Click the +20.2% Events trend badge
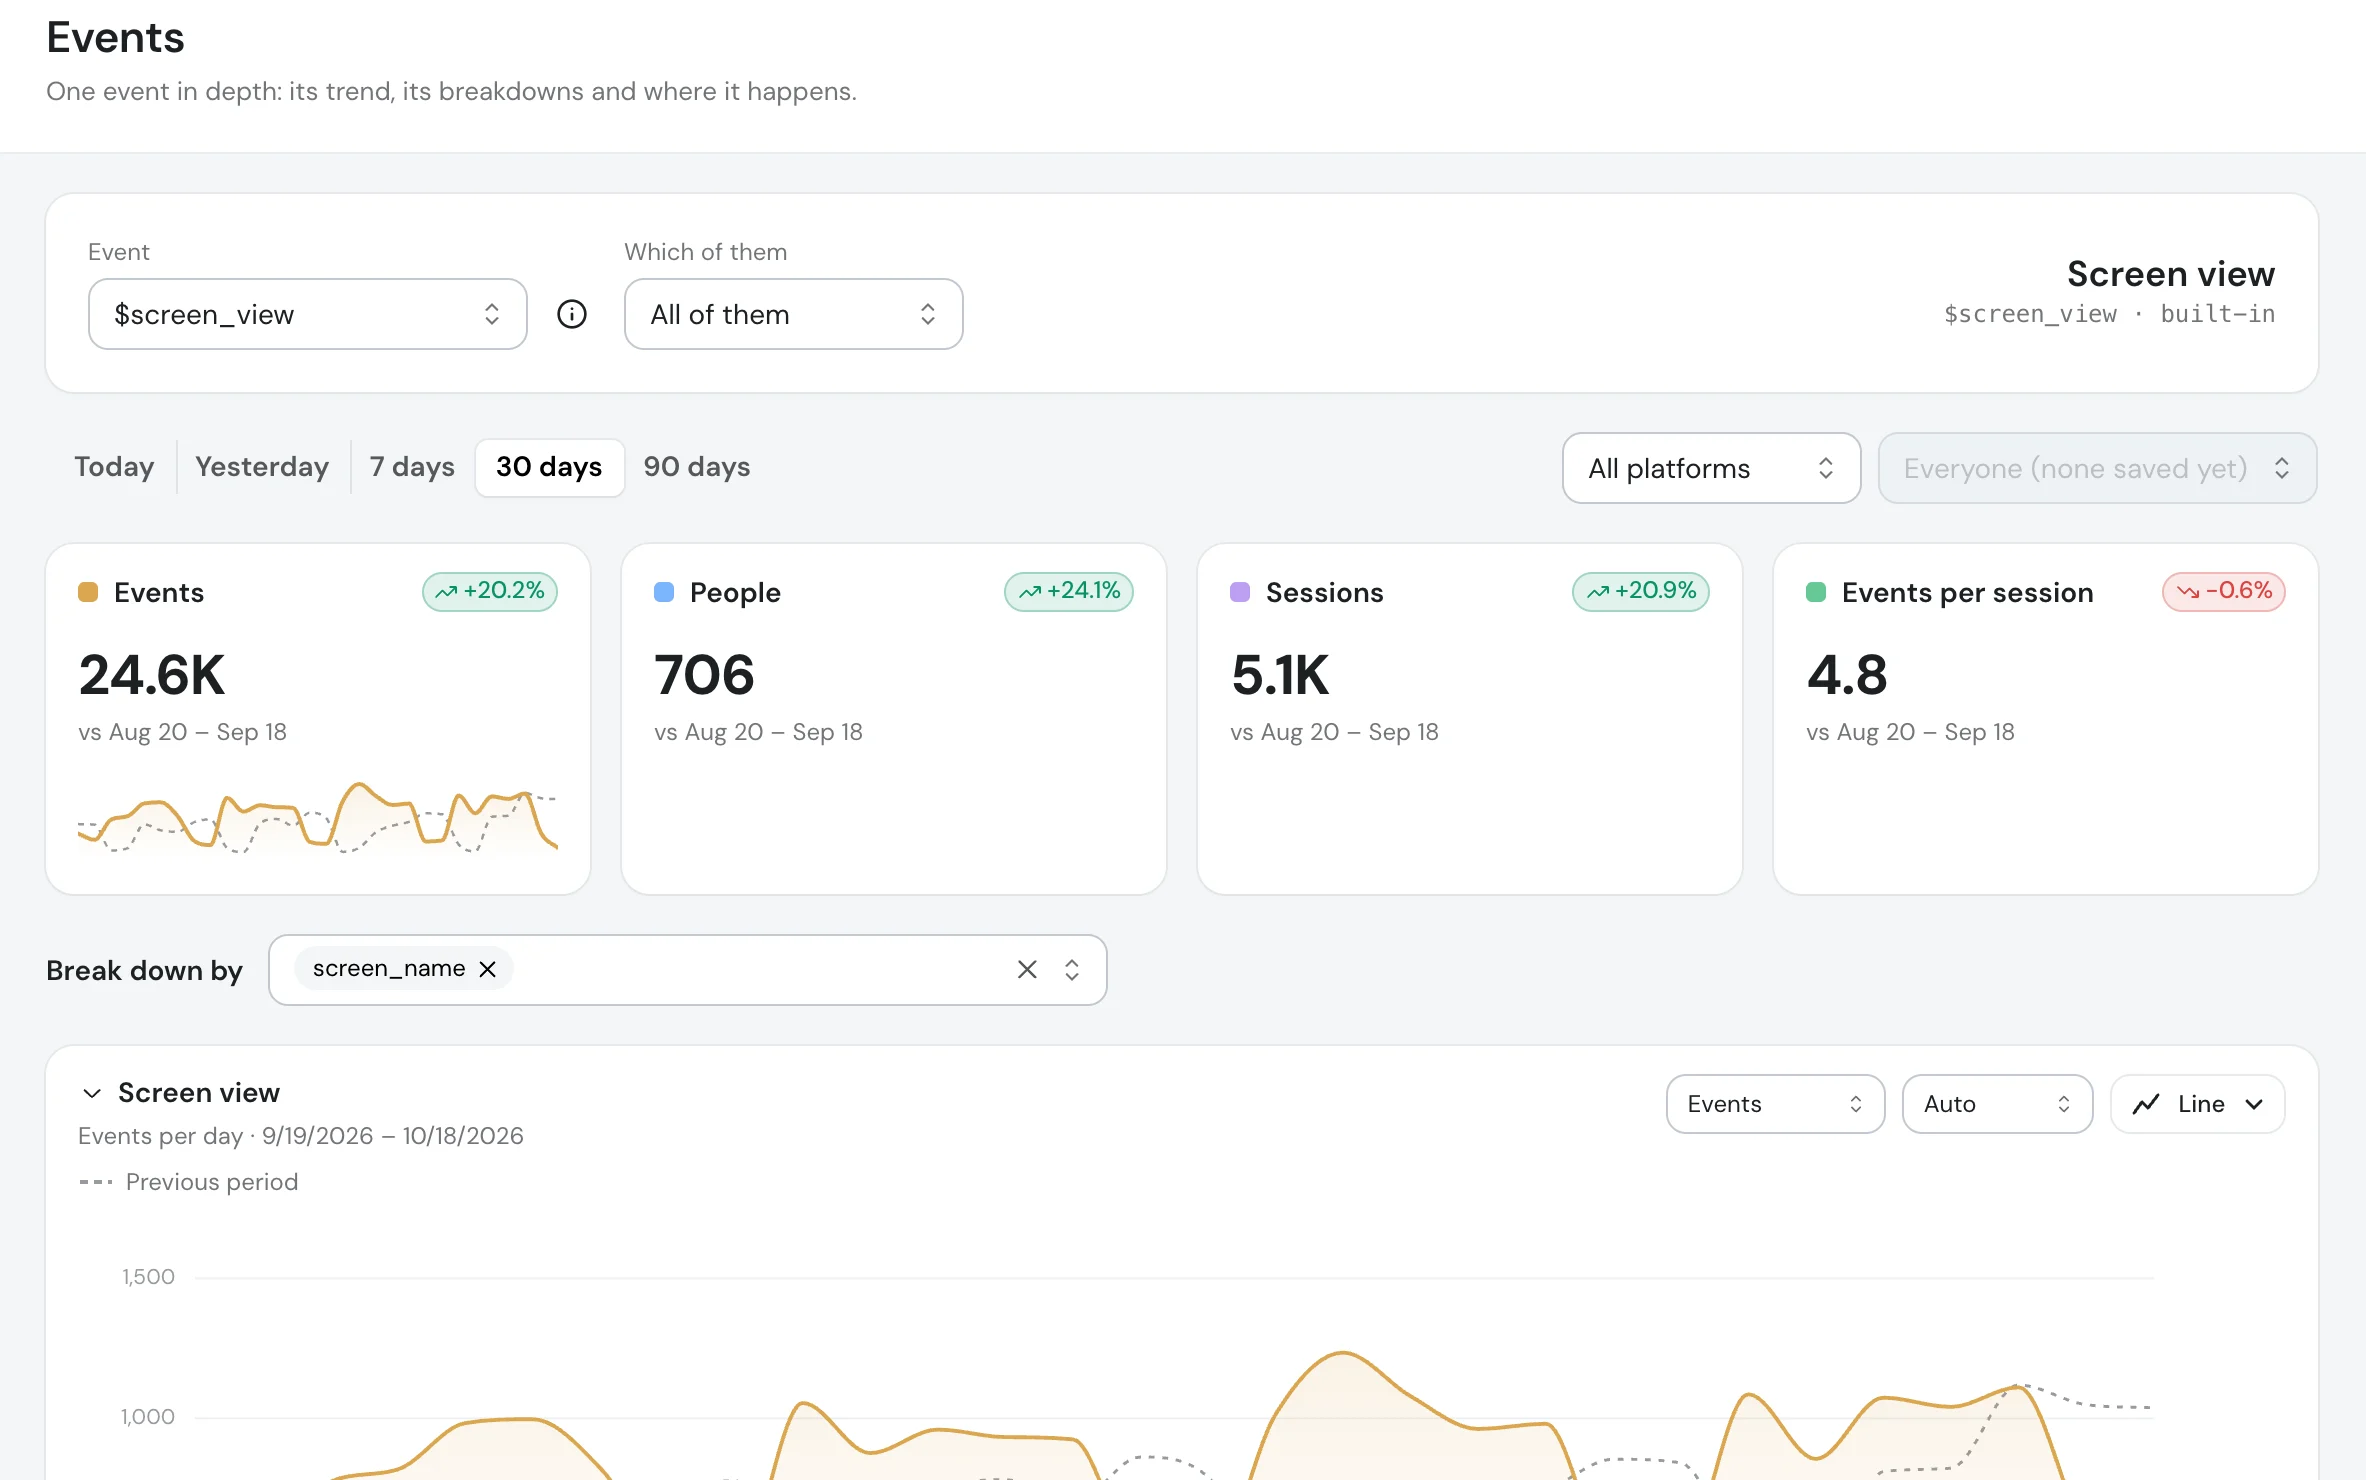Viewport: 2366px width, 1480px height. pyautogui.click(x=490, y=591)
